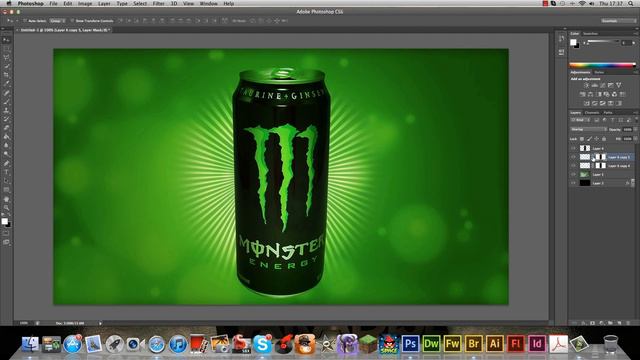Click the Layer 2 black thumbnail

(x=585, y=183)
